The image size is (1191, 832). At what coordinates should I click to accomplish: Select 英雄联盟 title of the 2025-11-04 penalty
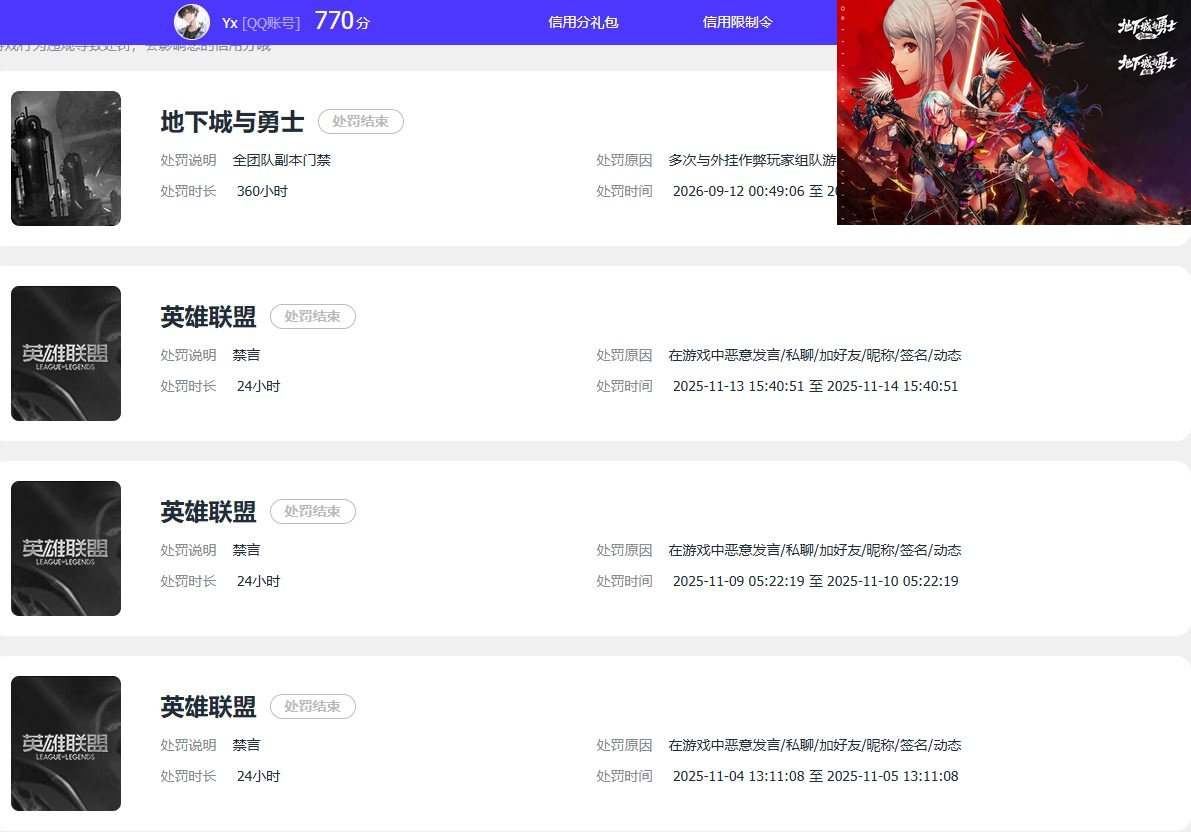click(x=208, y=707)
